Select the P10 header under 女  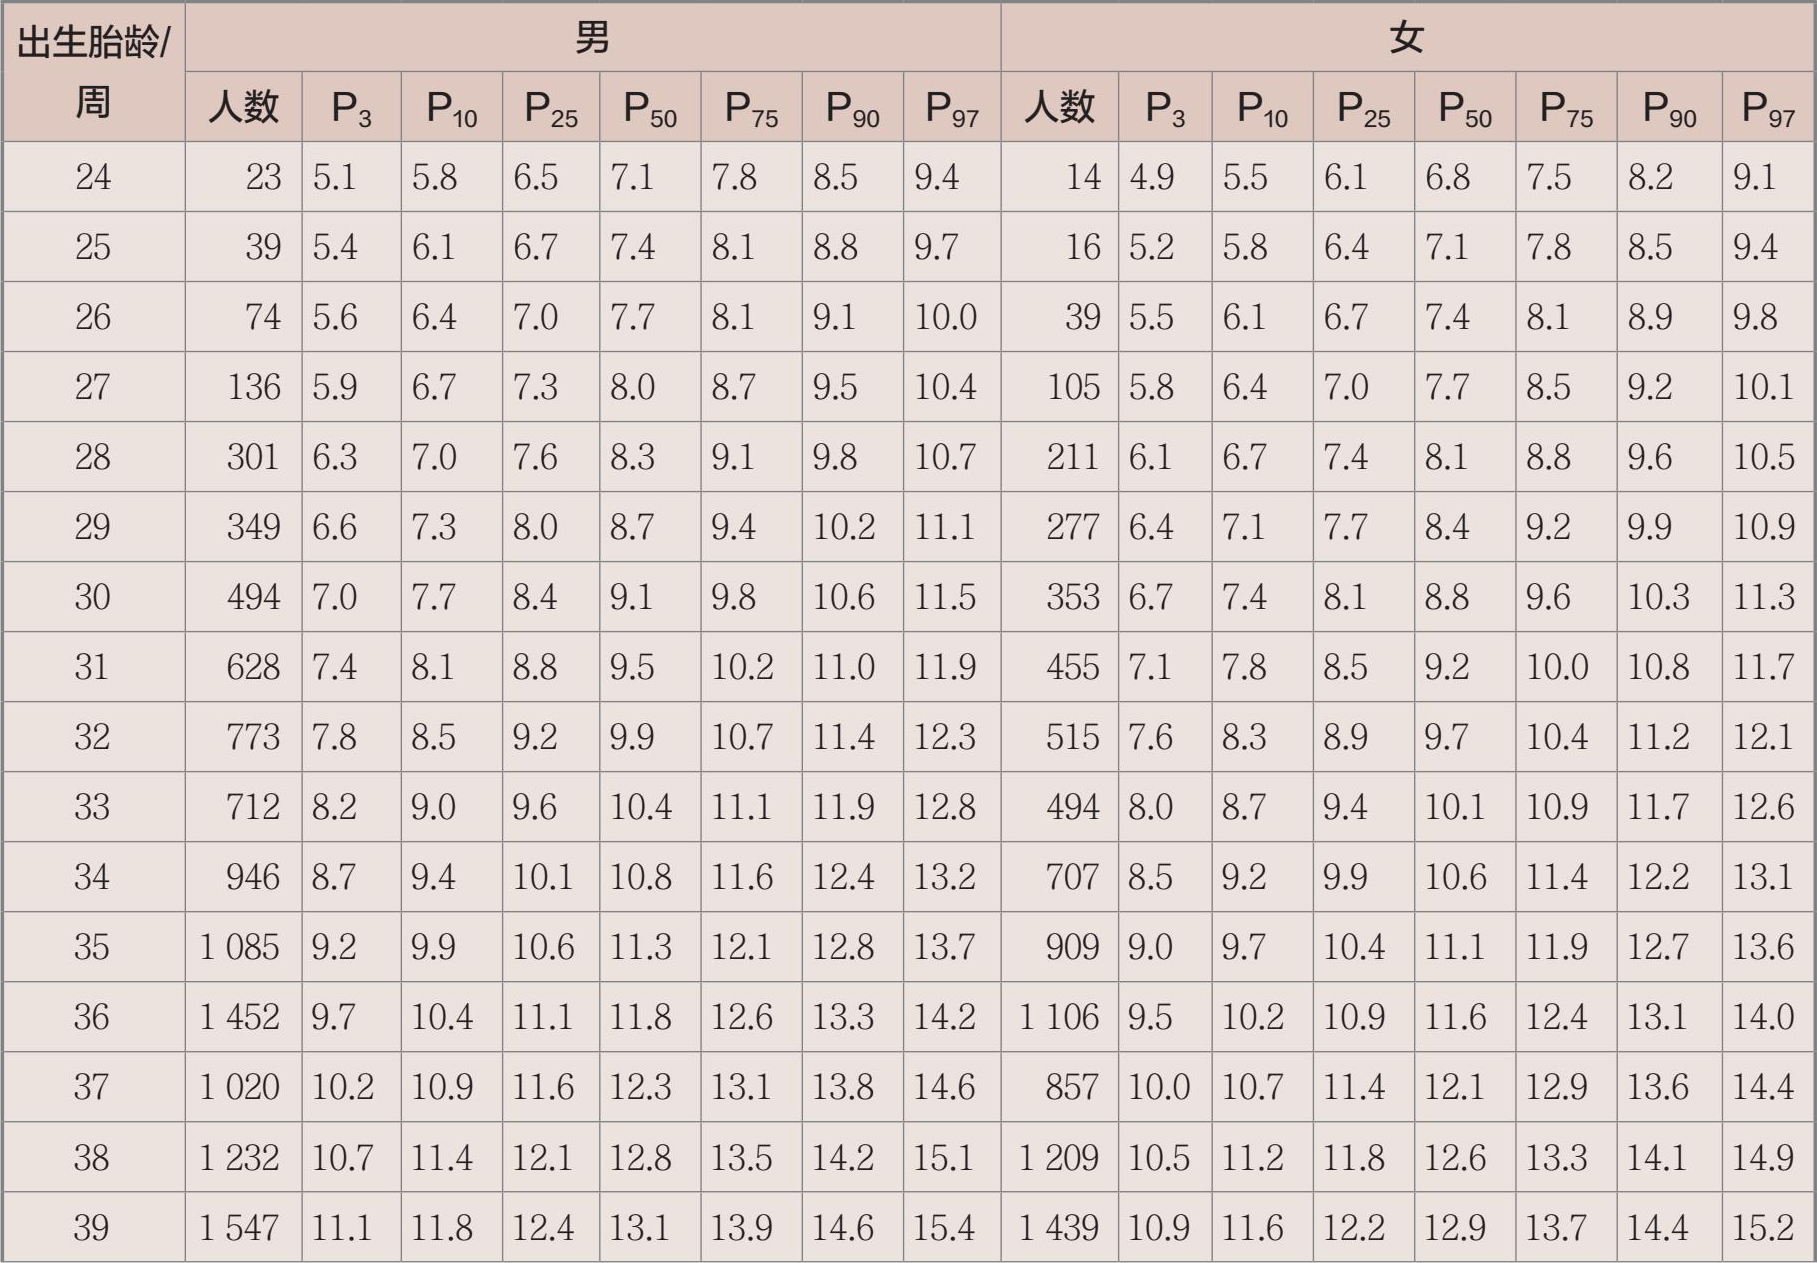[x=1262, y=106]
